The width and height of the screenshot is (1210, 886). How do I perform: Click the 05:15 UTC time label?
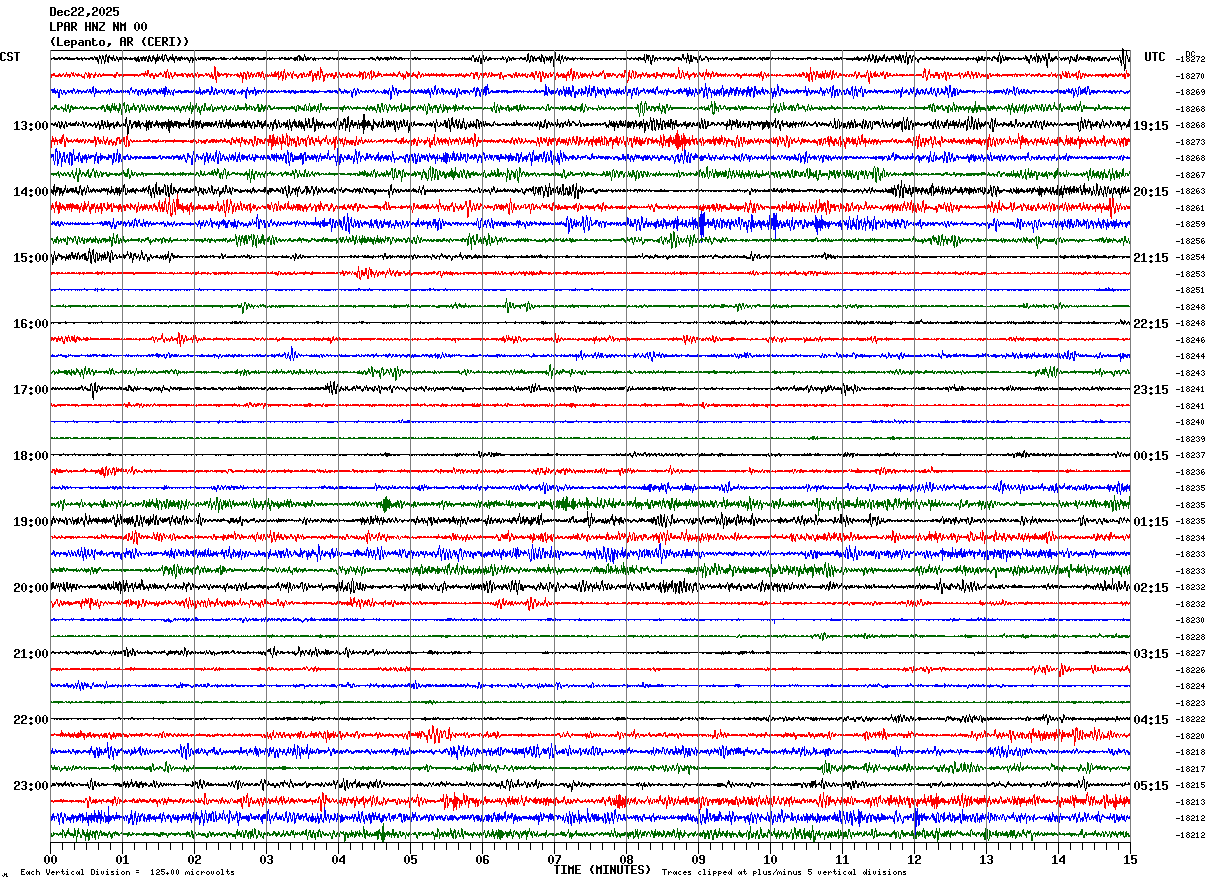(1151, 786)
